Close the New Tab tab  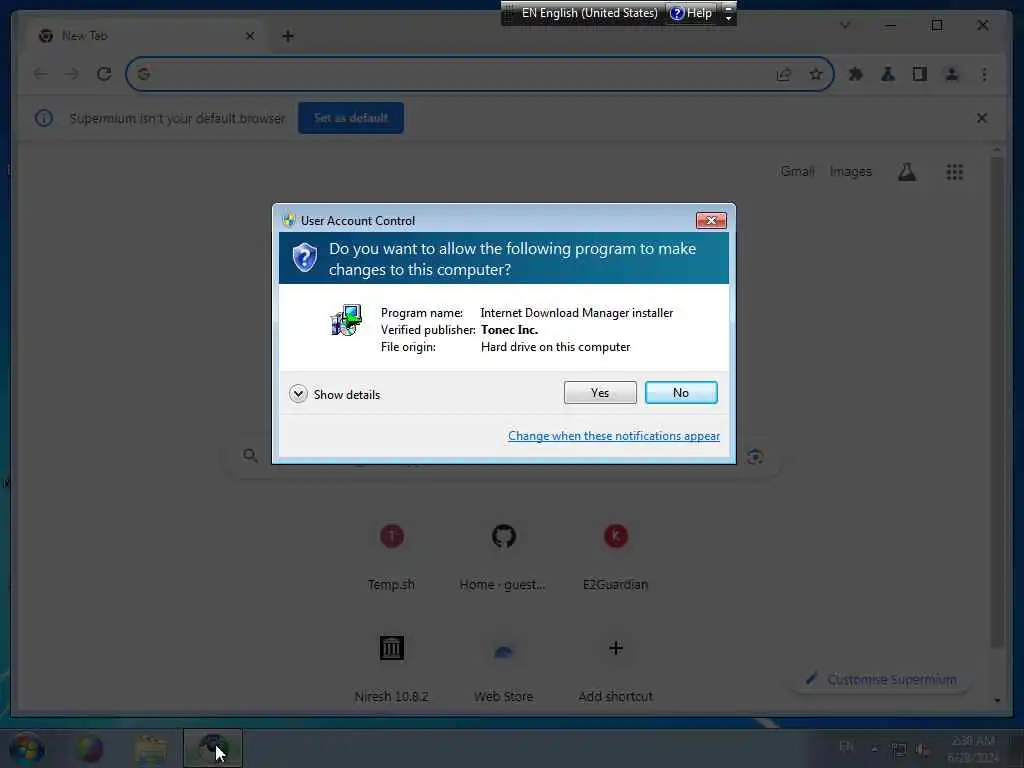[x=249, y=36]
